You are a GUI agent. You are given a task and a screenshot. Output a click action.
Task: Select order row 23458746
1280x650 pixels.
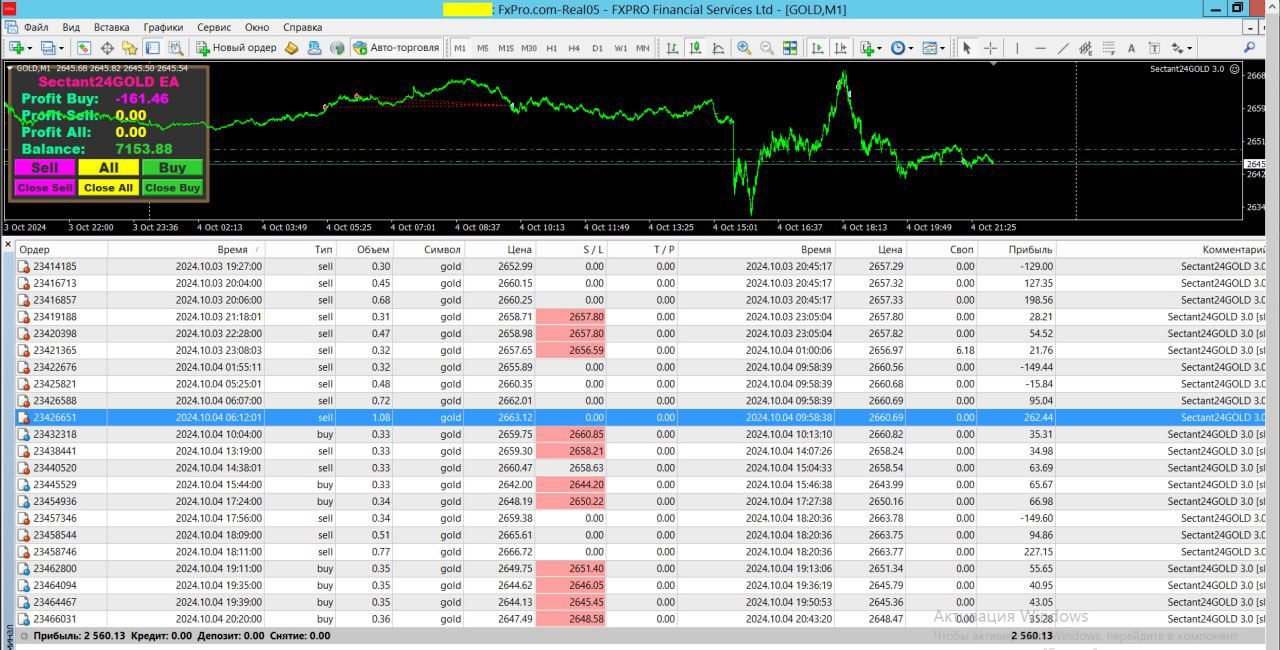coord(640,551)
